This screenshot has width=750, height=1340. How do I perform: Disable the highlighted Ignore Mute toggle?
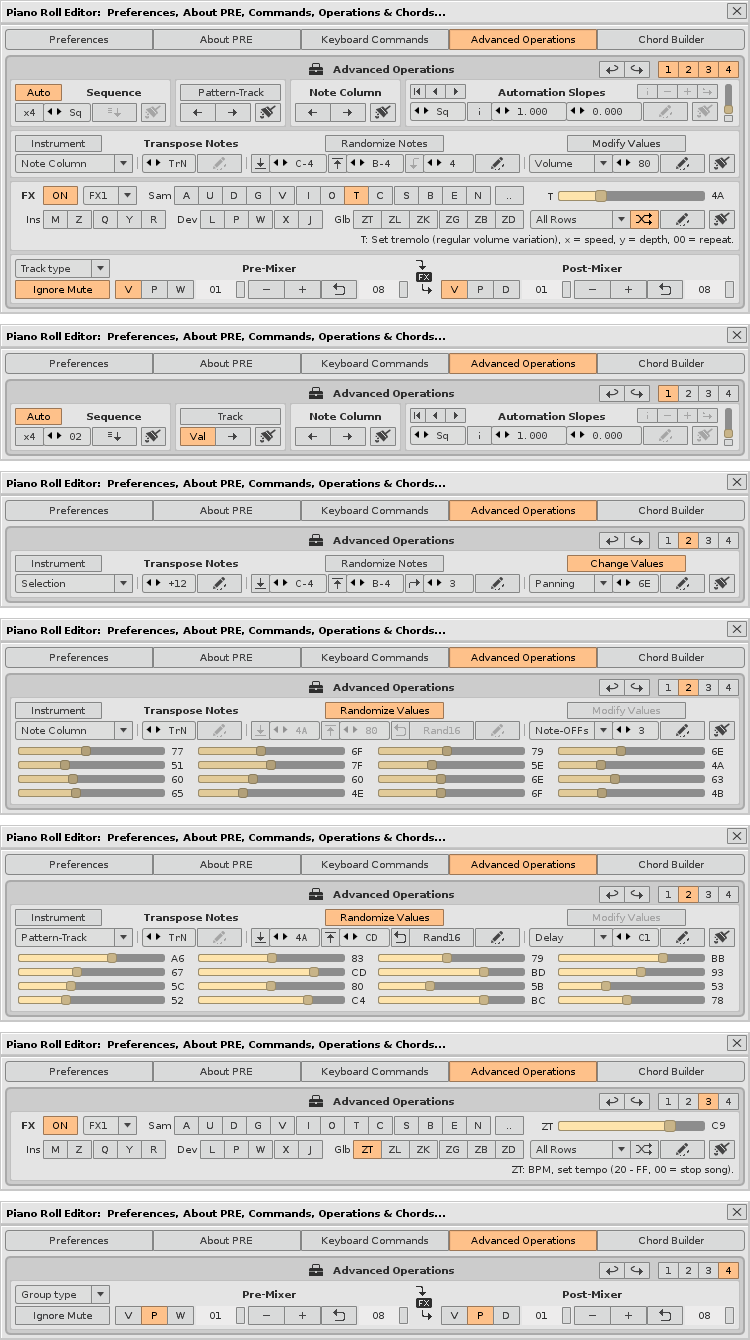coord(62,289)
